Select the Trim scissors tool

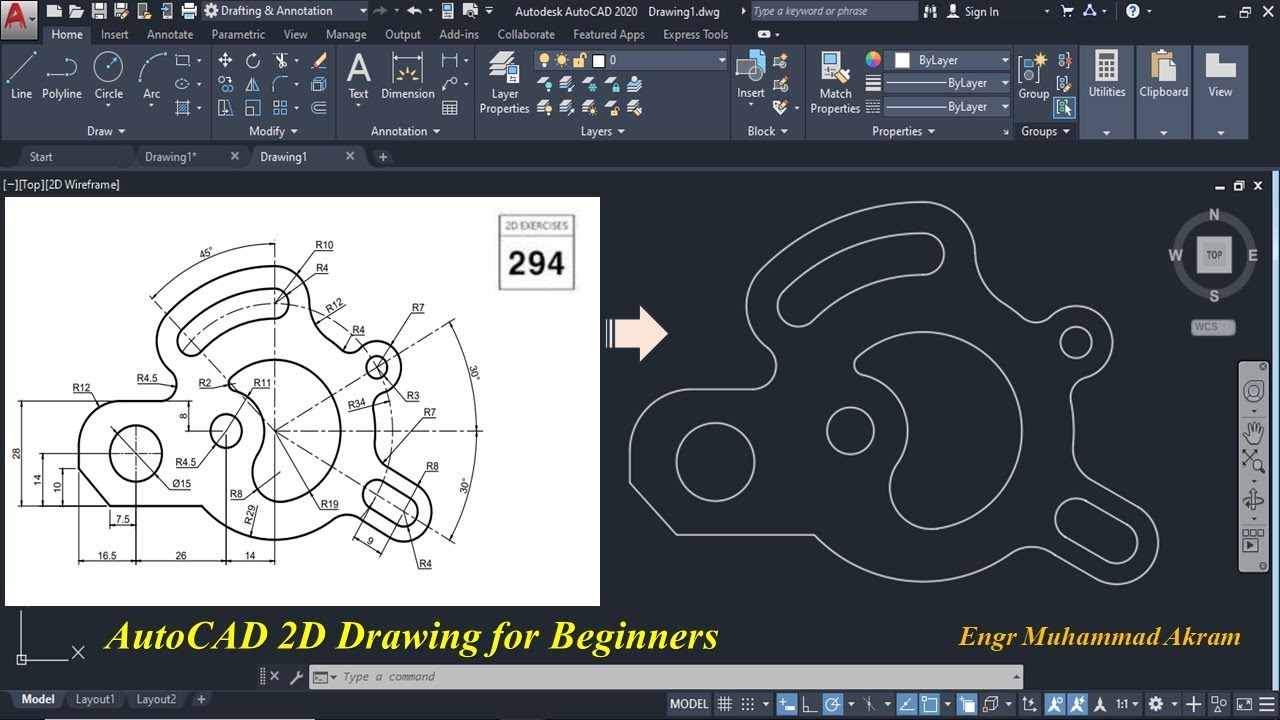point(282,60)
